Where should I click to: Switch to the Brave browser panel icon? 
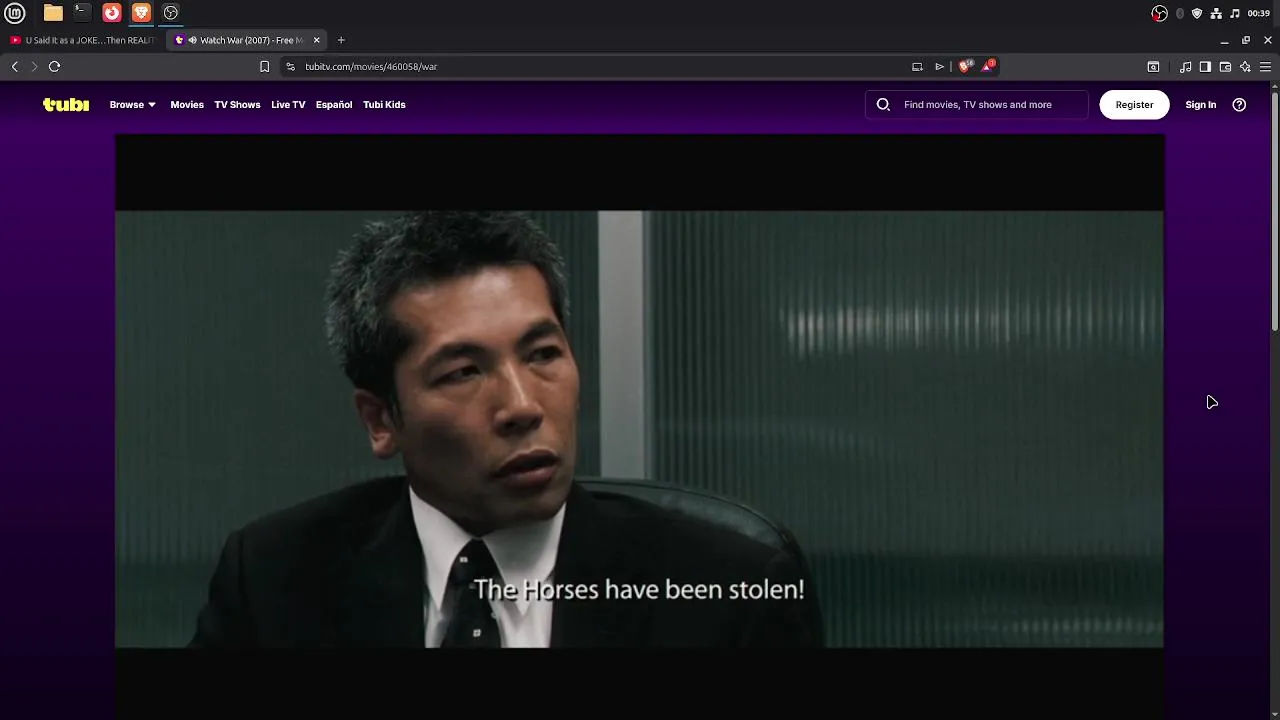click(x=141, y=13)
